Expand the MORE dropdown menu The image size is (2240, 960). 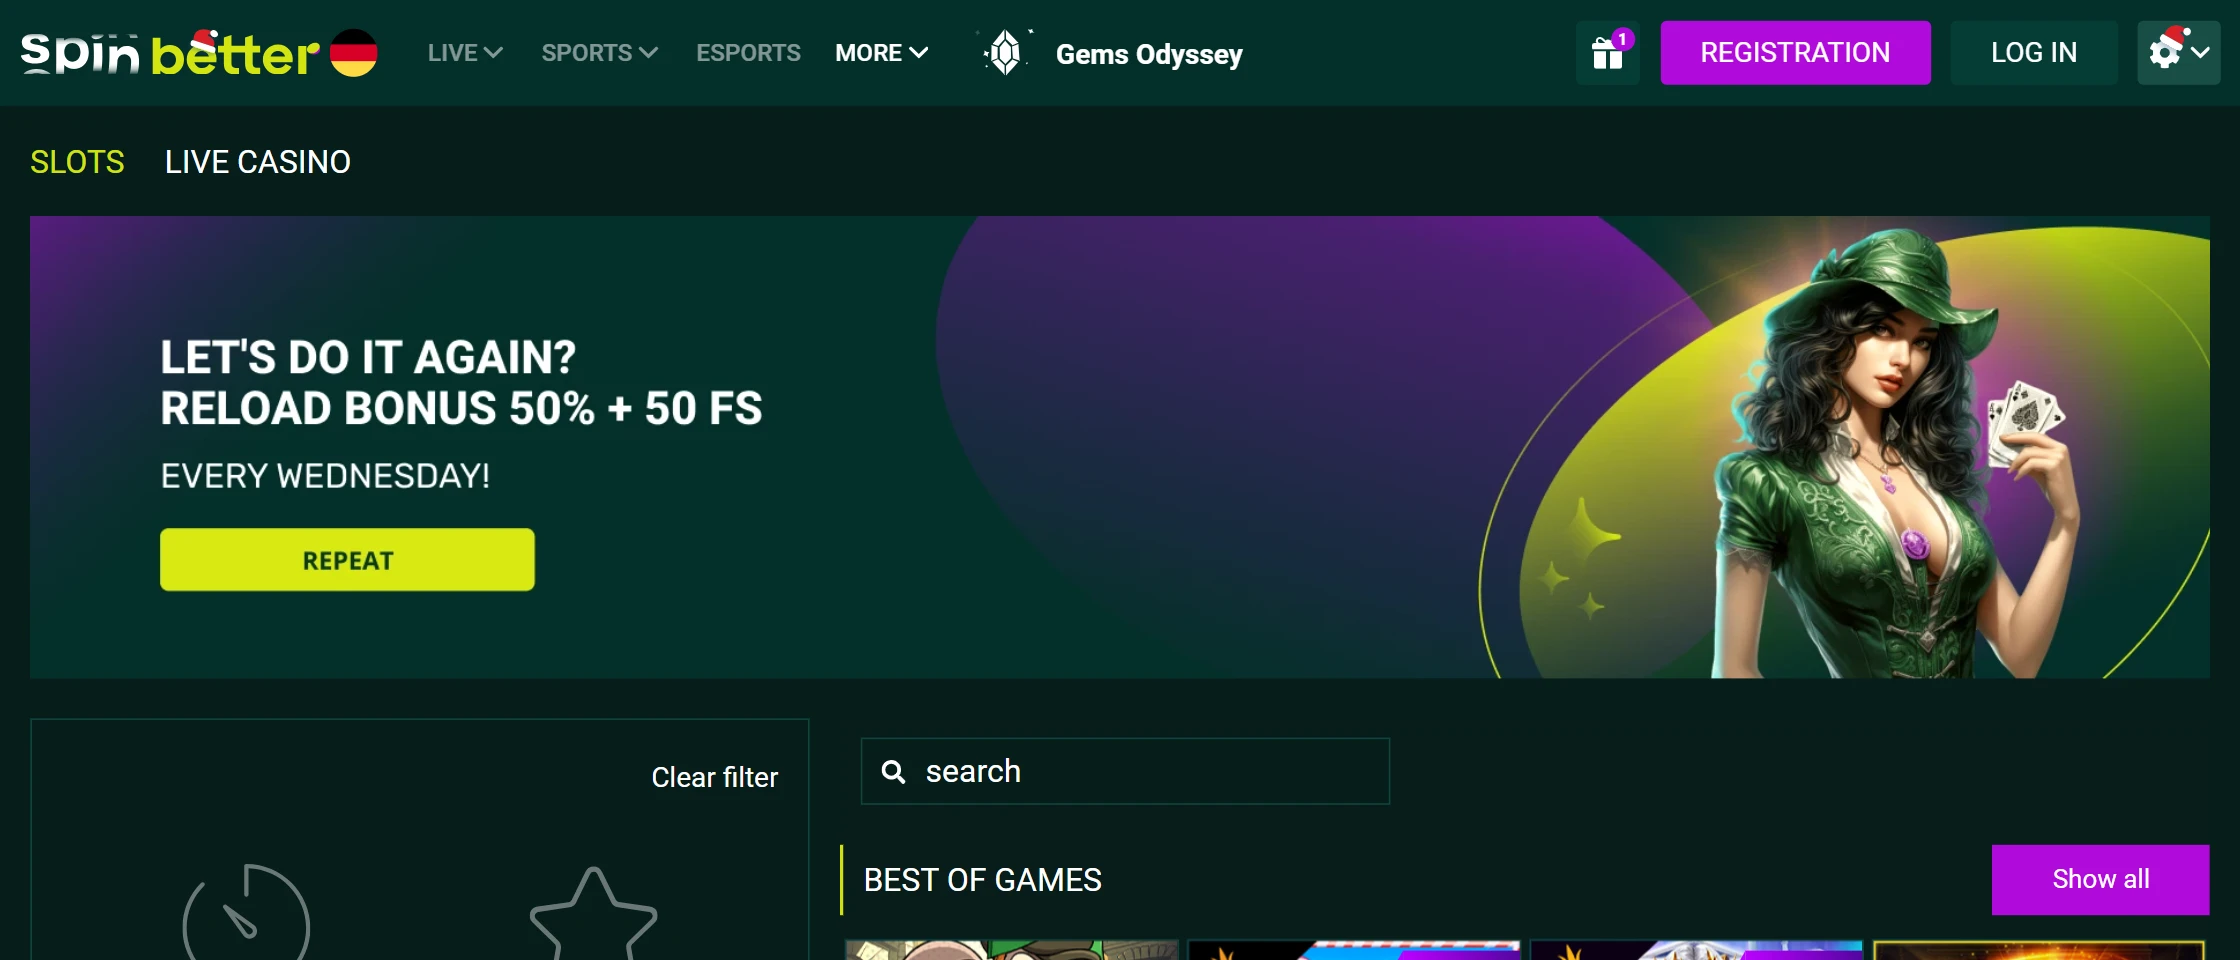click(x=881, y=53)
